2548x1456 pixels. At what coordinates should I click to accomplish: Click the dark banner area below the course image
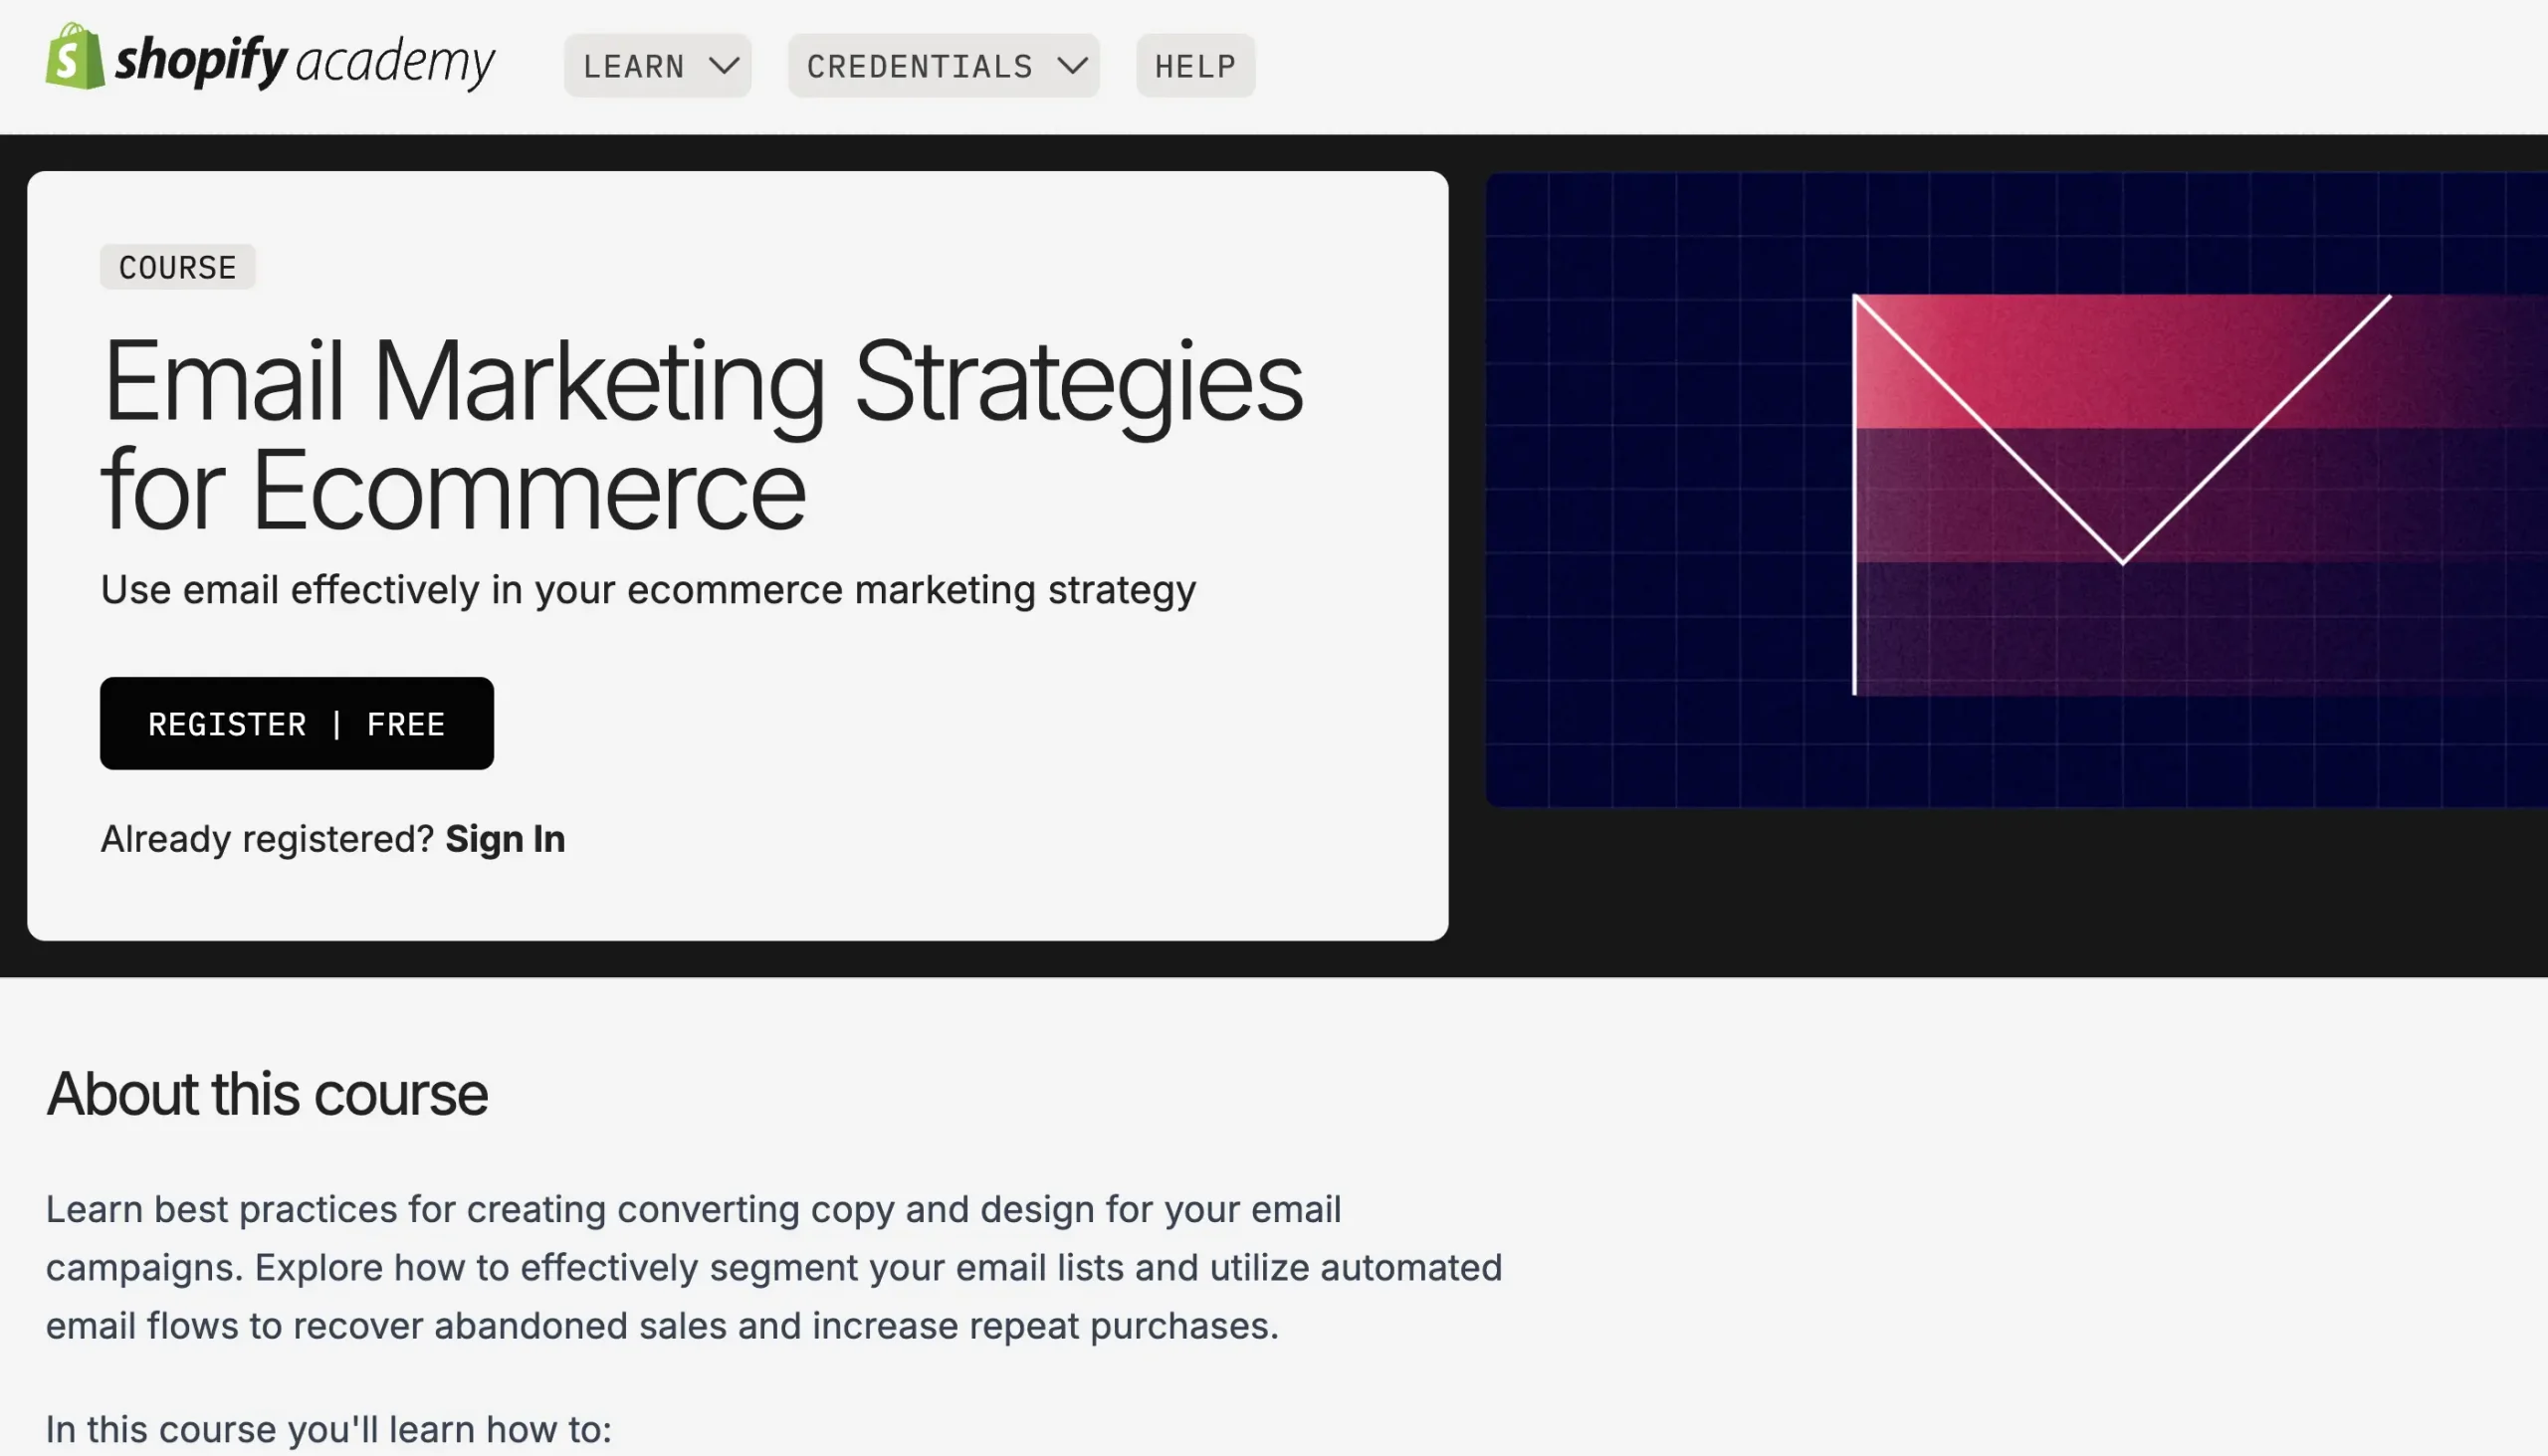coord(2000,890)
